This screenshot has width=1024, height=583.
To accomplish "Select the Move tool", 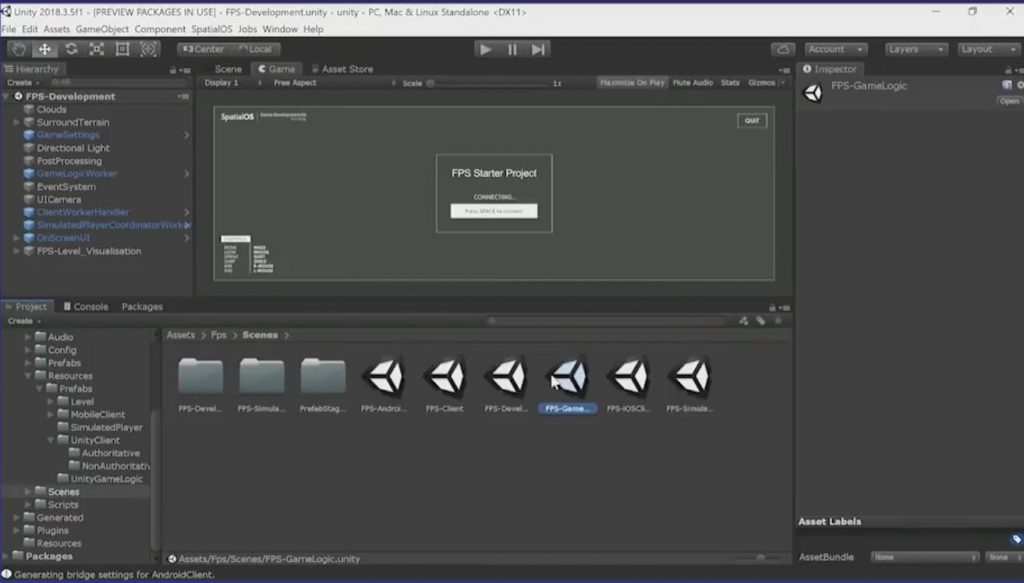I will (44, 49).
